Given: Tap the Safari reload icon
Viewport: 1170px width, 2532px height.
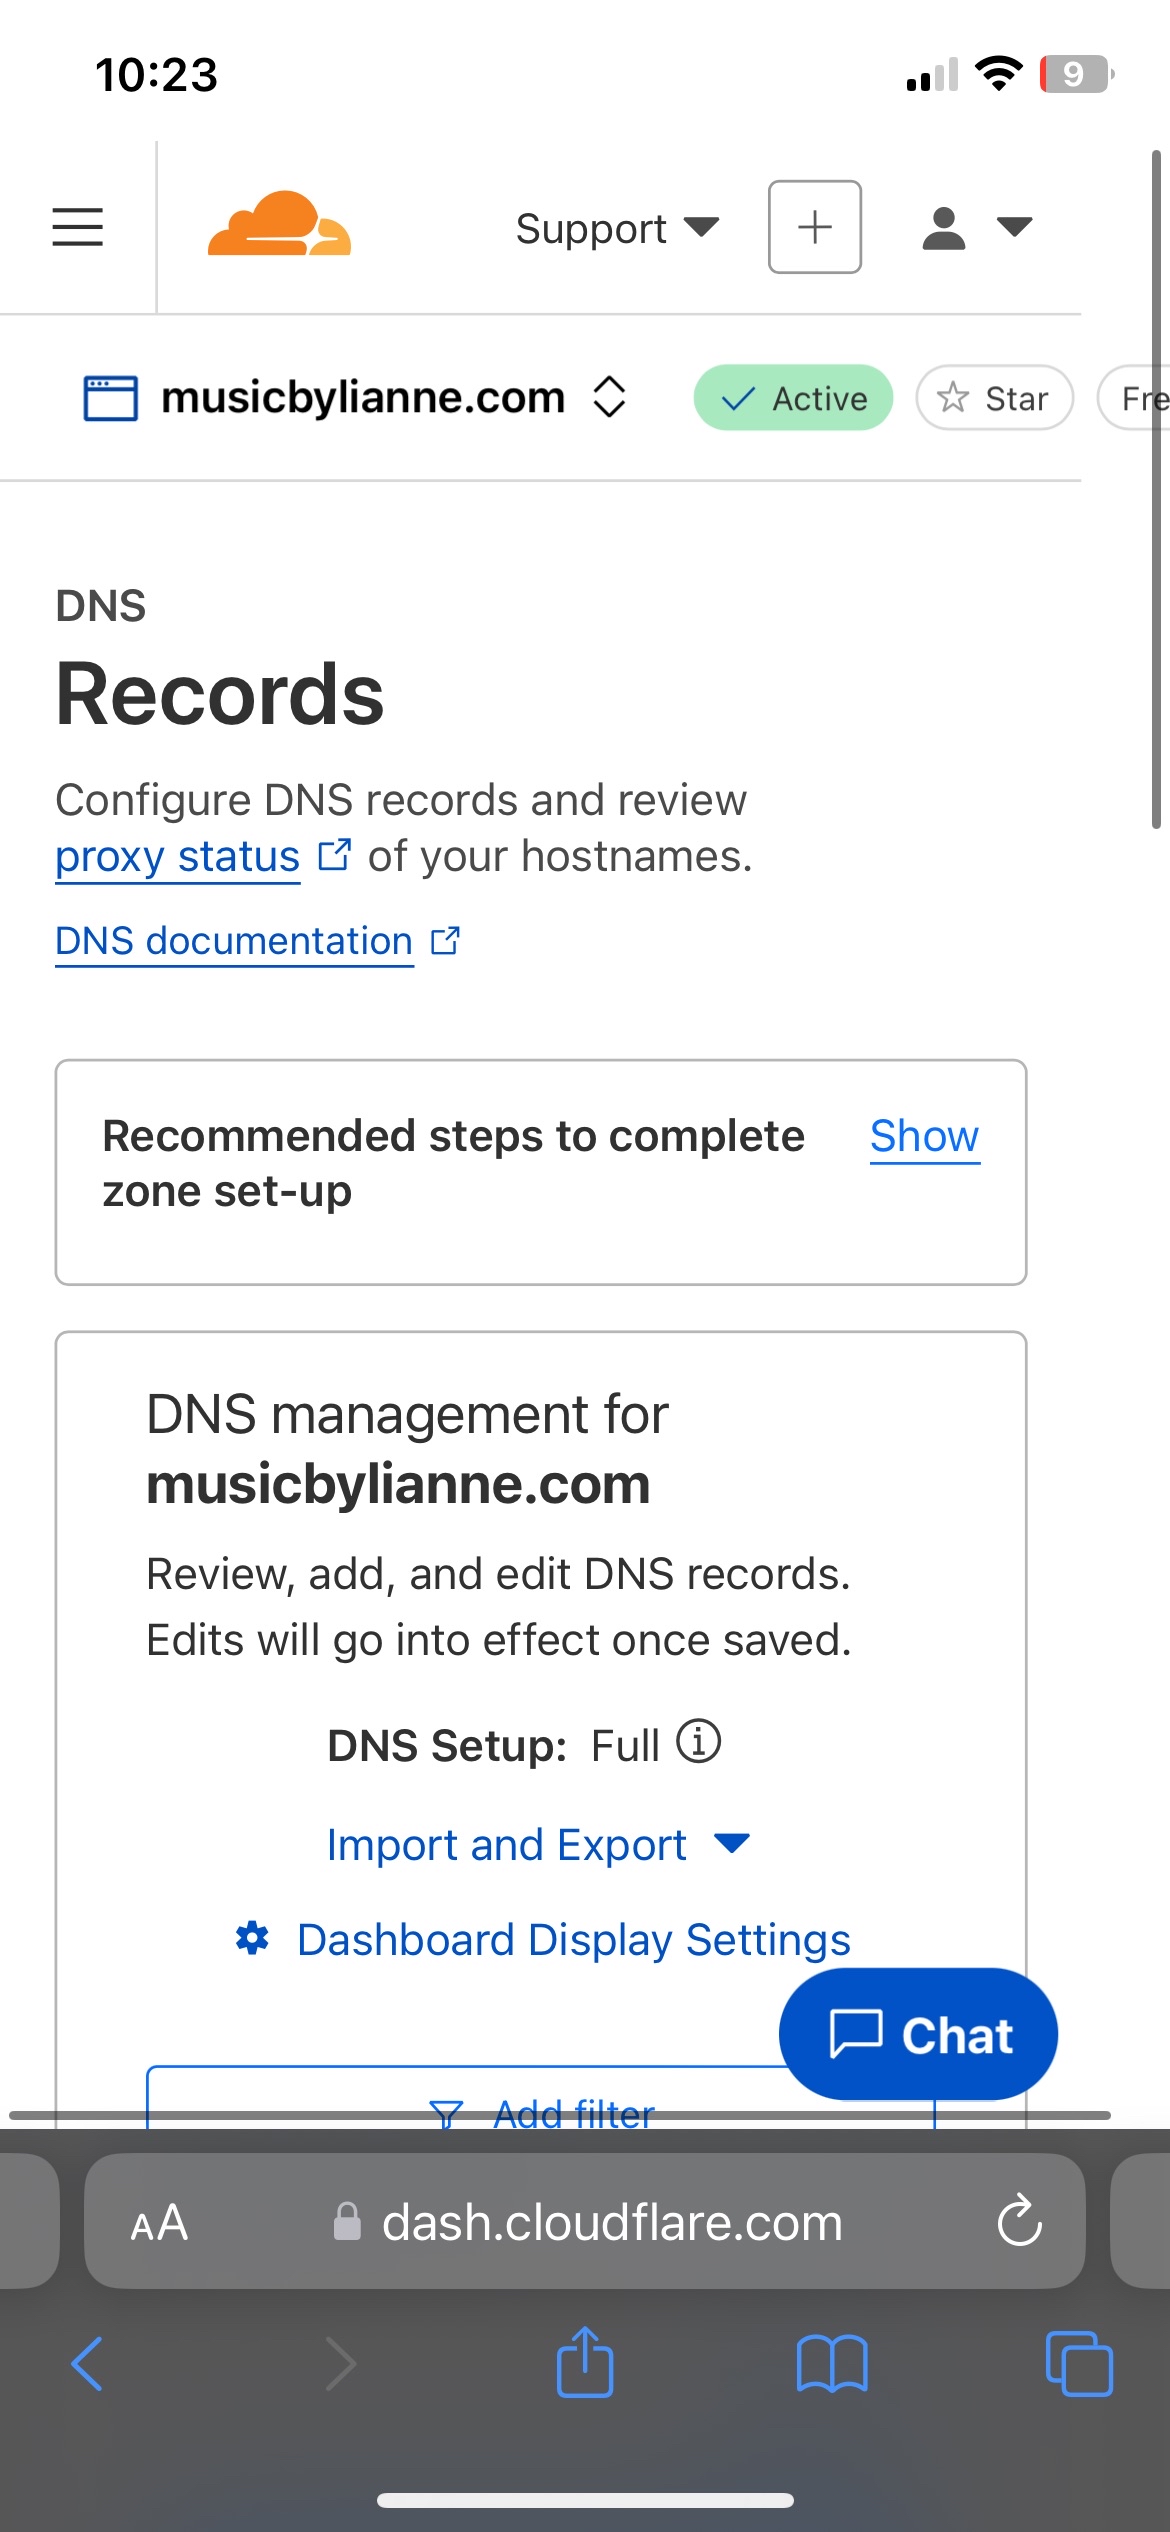Looking at the screenshot, I should [1019, 2222].
